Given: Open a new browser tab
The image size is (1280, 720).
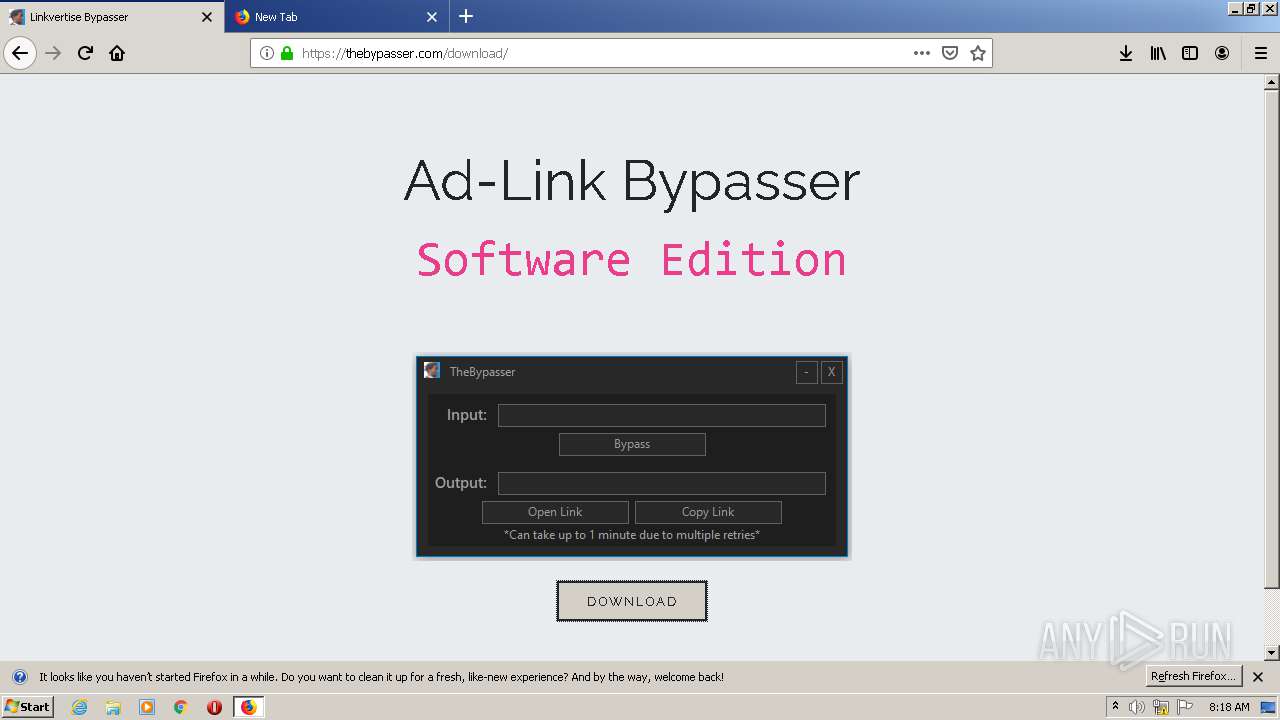Looking at the screenshot, I should pos(466,16).
